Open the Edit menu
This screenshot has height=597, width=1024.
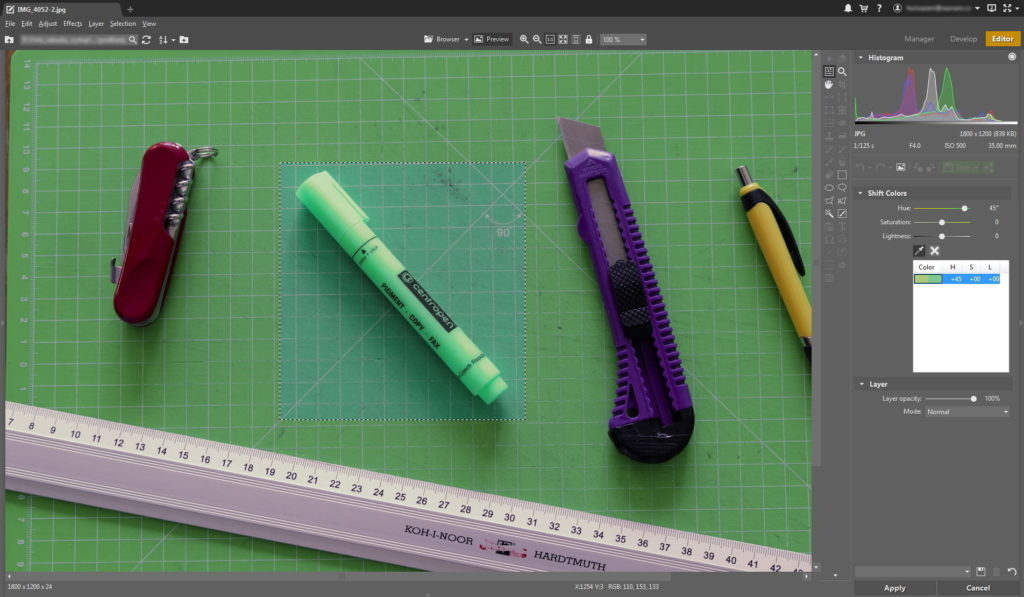(x=26, y=24)
